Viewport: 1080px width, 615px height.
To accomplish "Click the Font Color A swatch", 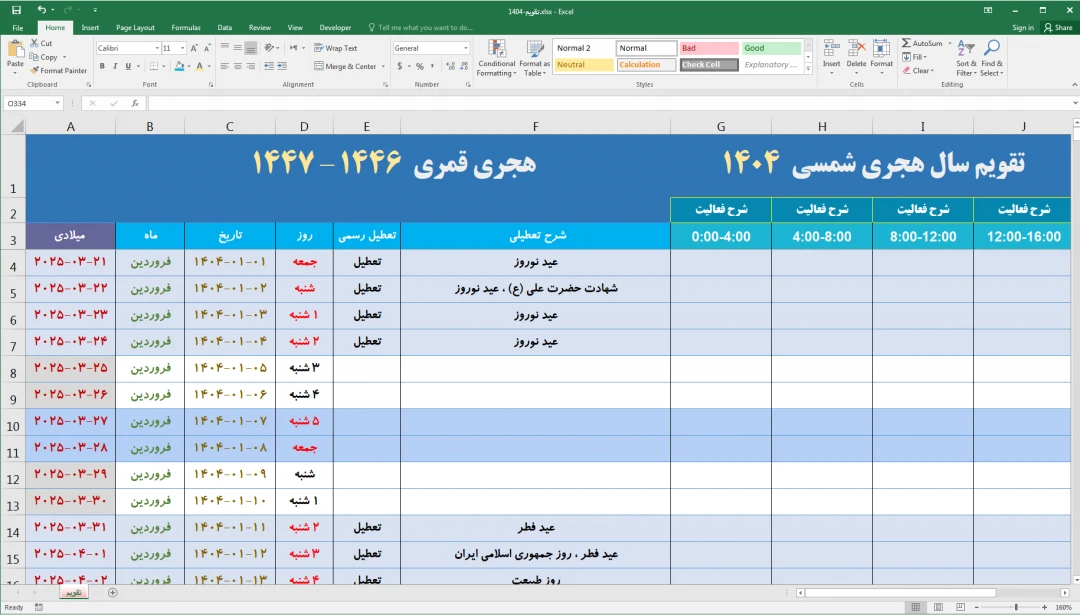I will (x=199, y=66).
